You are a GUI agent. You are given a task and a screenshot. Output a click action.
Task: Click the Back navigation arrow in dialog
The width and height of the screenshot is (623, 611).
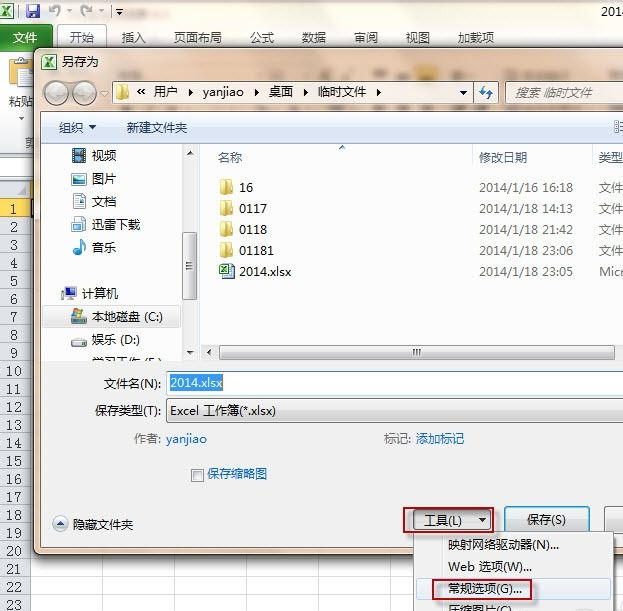click(x=56, y=93)
